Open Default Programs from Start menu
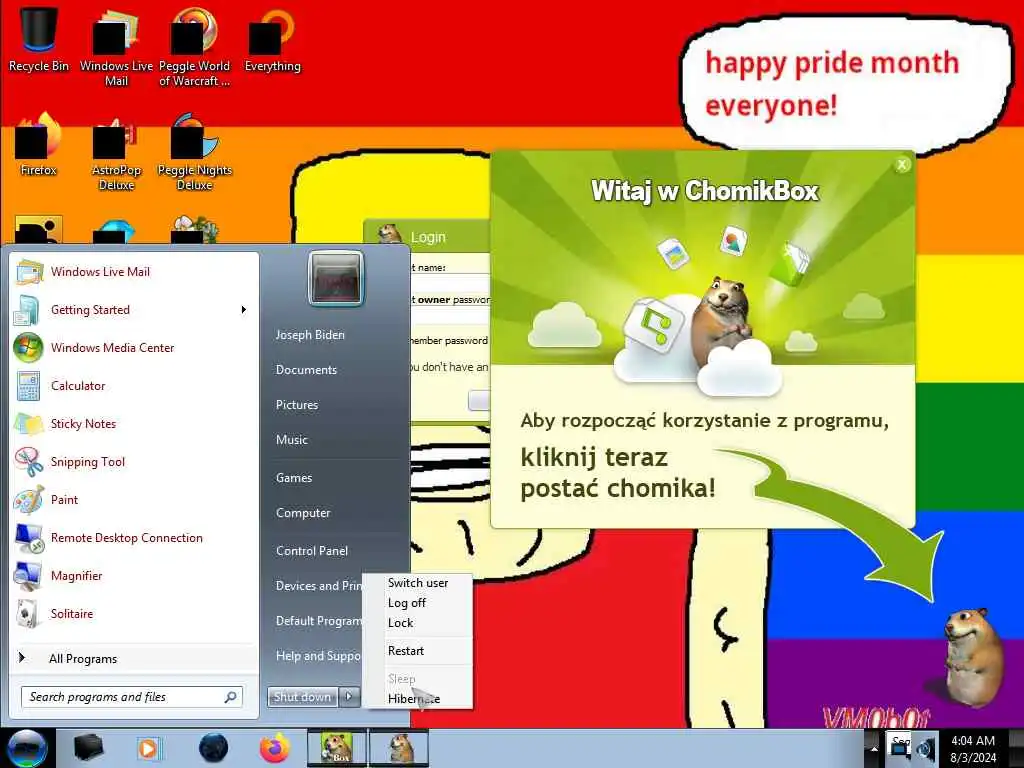 [319, 620]
